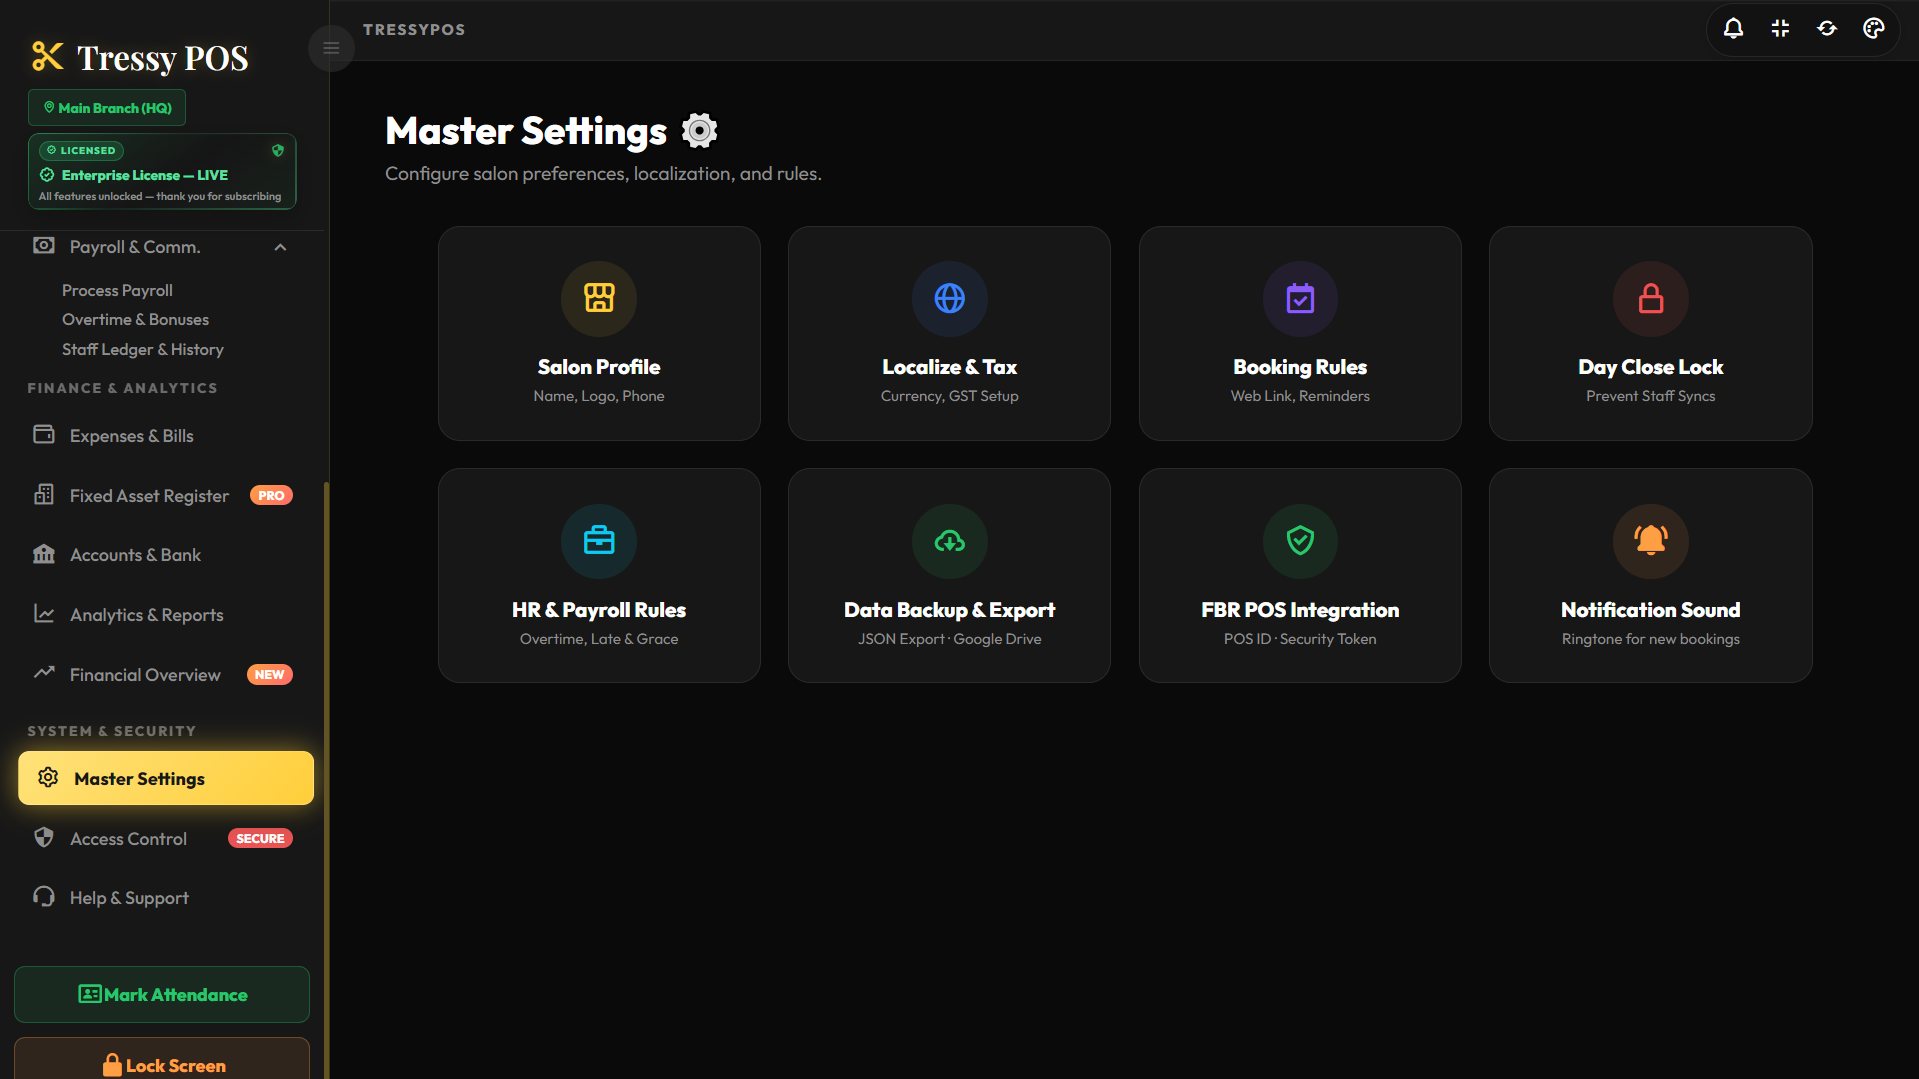This screenshot has width=1919, height=1079.
Task: Click the Salon Profile store icon
Action: pyautogui.click(x=599, y=298)
